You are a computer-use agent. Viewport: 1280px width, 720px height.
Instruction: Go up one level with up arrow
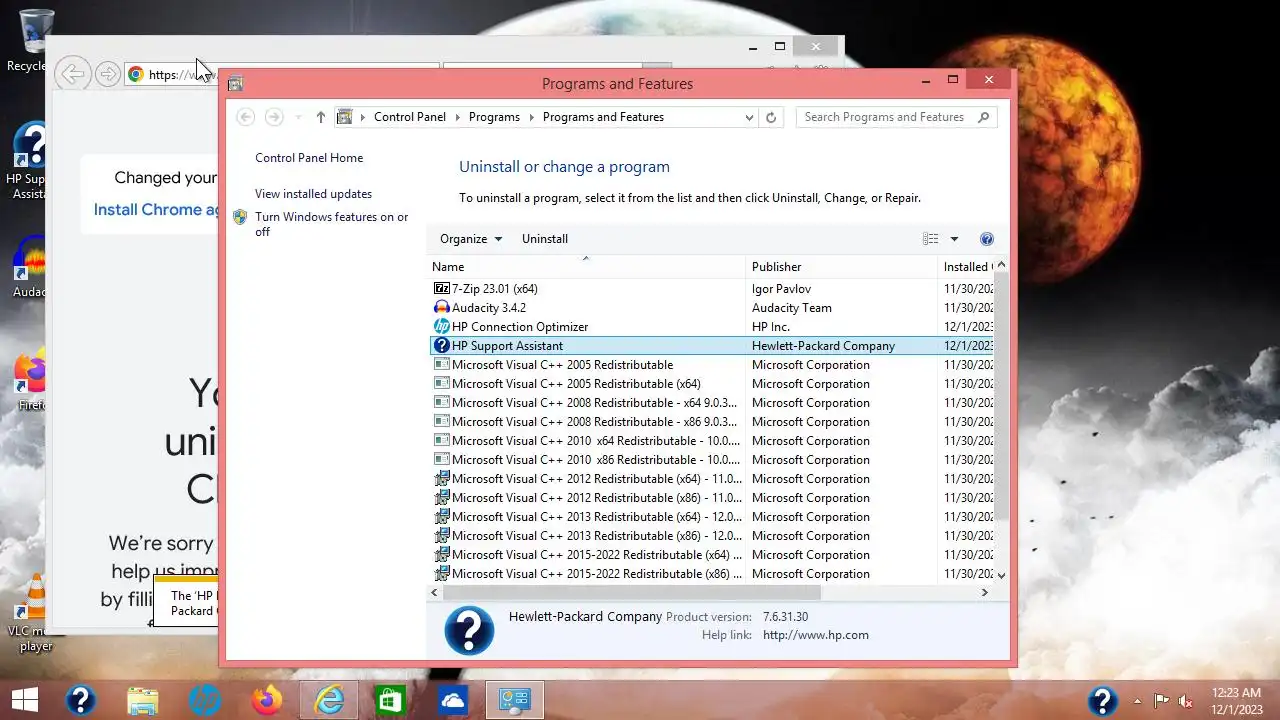320,117
